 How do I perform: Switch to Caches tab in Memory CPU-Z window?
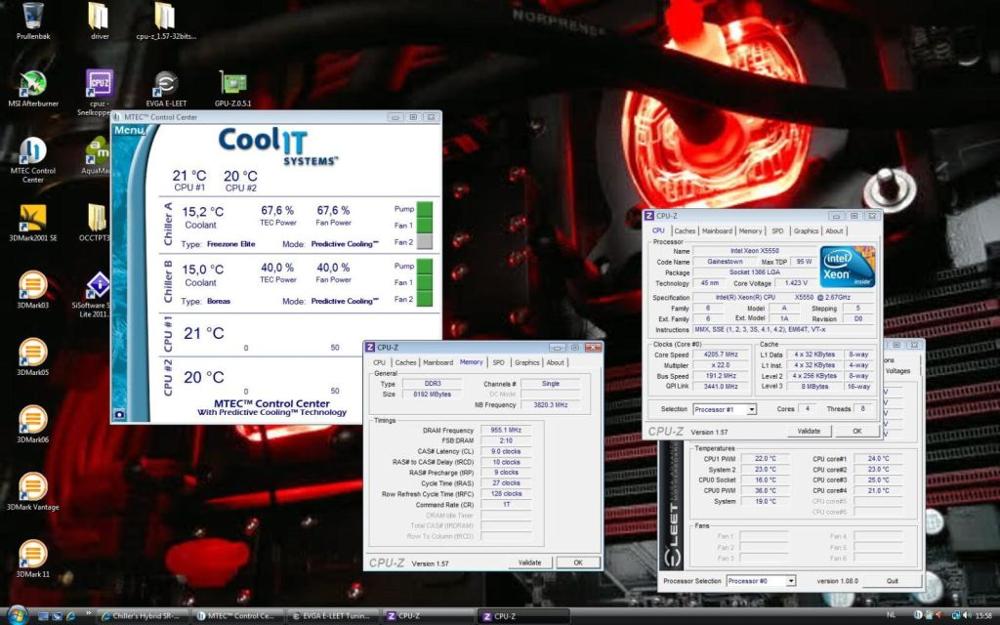[x=406, y=362]
